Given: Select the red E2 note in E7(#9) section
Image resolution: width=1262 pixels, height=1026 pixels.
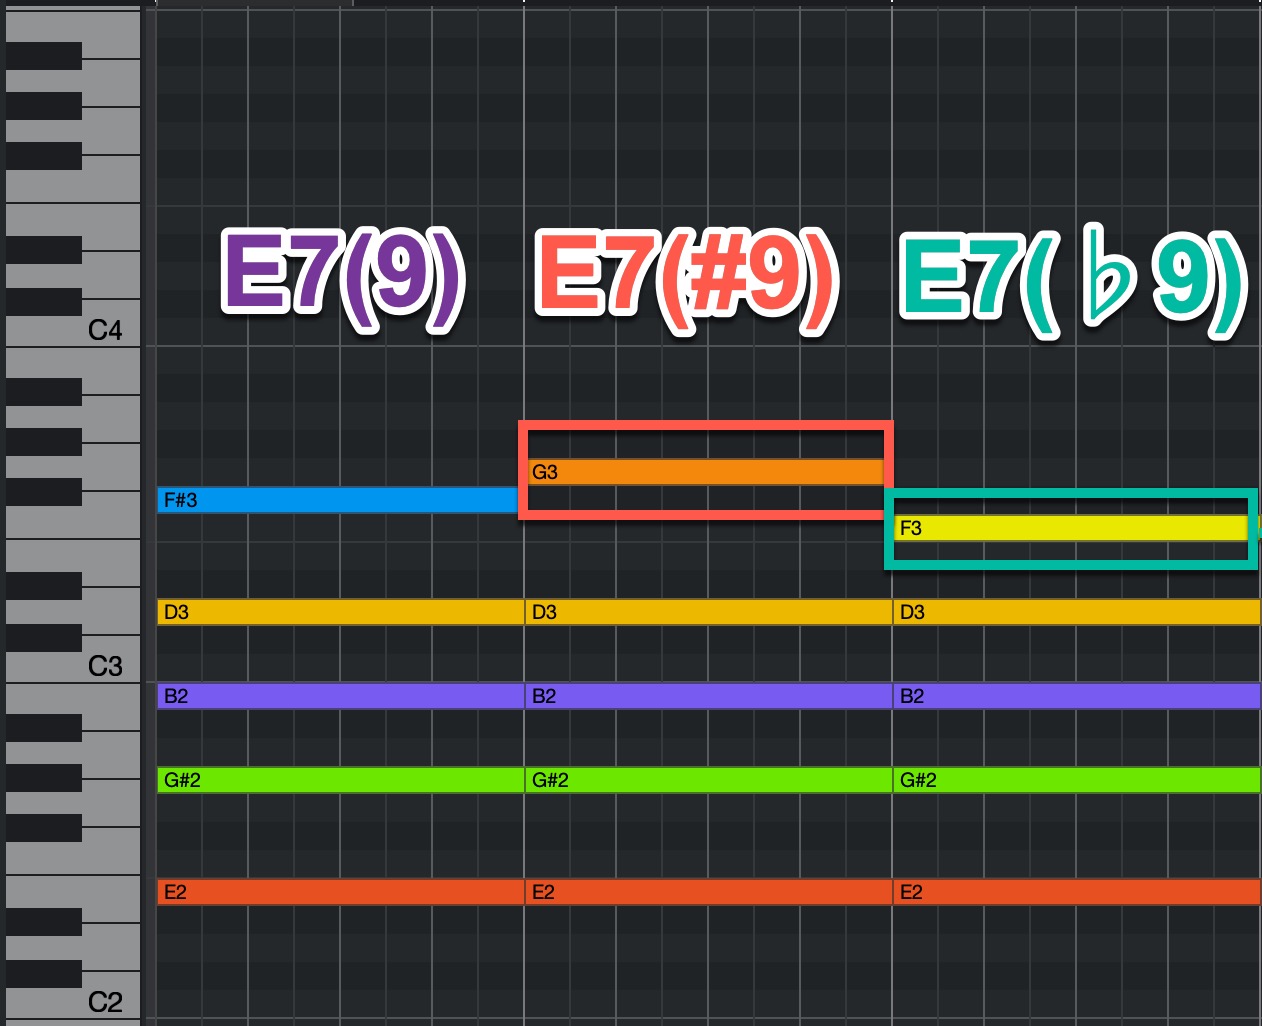Looking at the screenshot, I should click(708, 892).
